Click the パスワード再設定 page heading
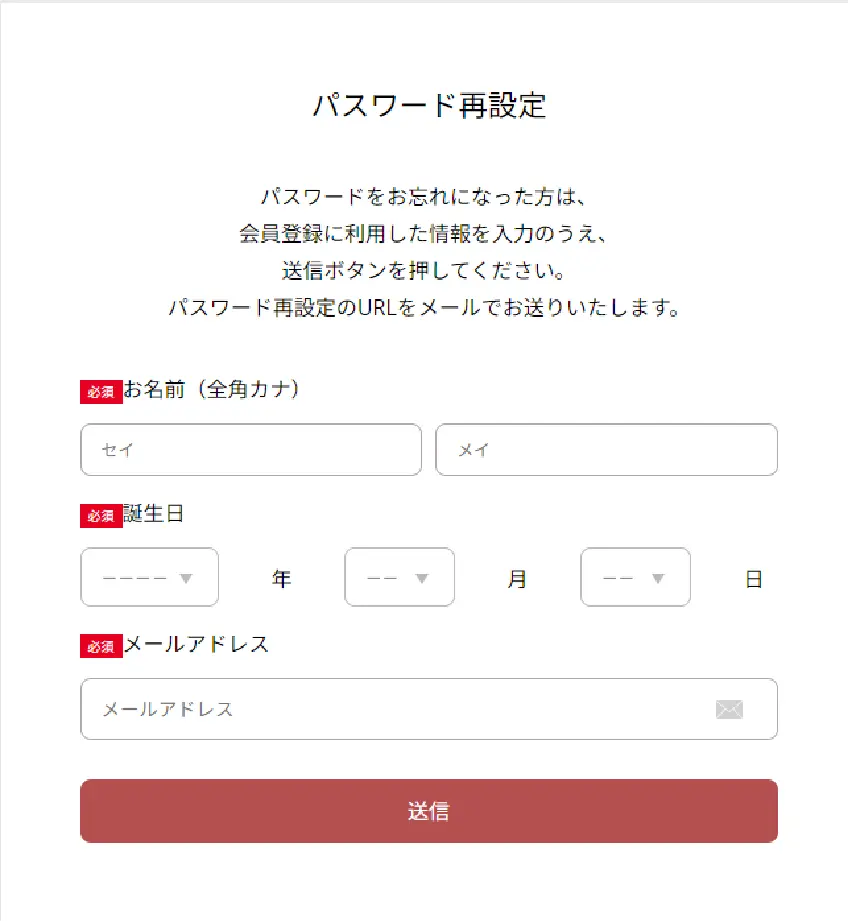This screenshot has height=921, width=849. pos(429,106)
